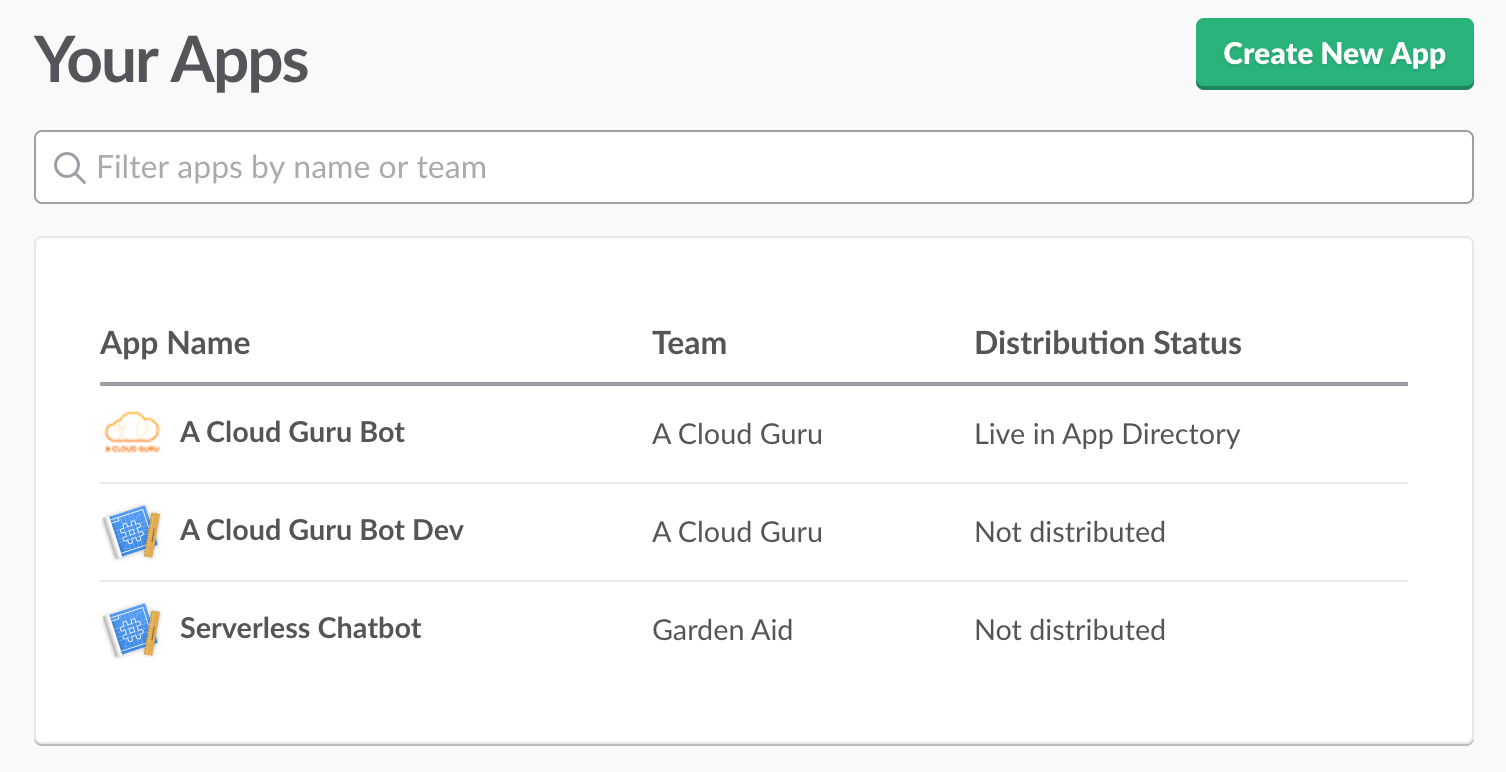Screen dimensions: 1506x772
Task: Click Not distributed status for Serverless Chatbot
Action: point(1069,630)
